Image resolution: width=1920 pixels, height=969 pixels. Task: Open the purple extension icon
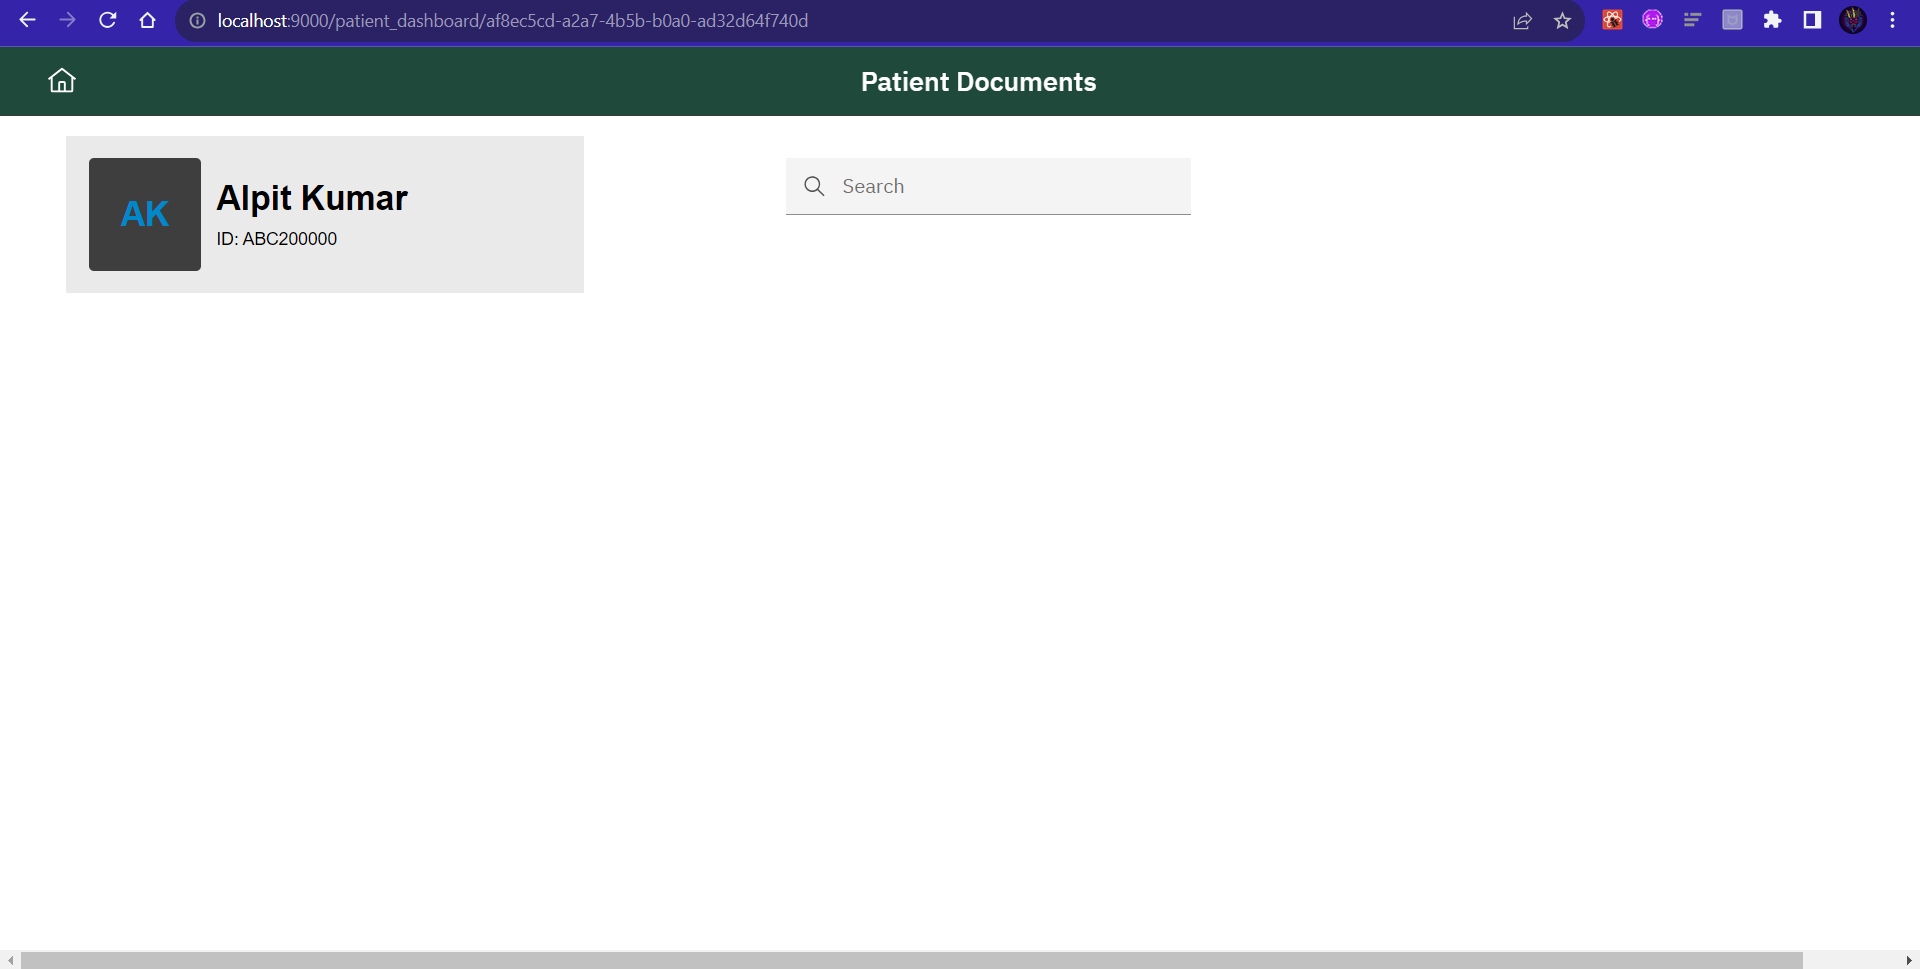click(x=1652, y=20)
